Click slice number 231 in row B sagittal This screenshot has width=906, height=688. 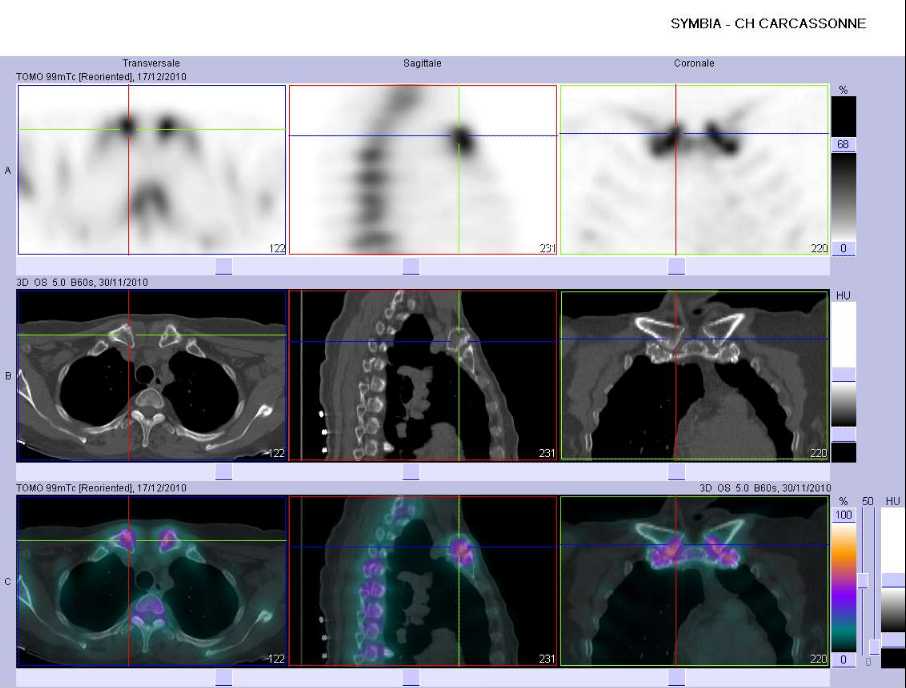click(x=547, y=453)
